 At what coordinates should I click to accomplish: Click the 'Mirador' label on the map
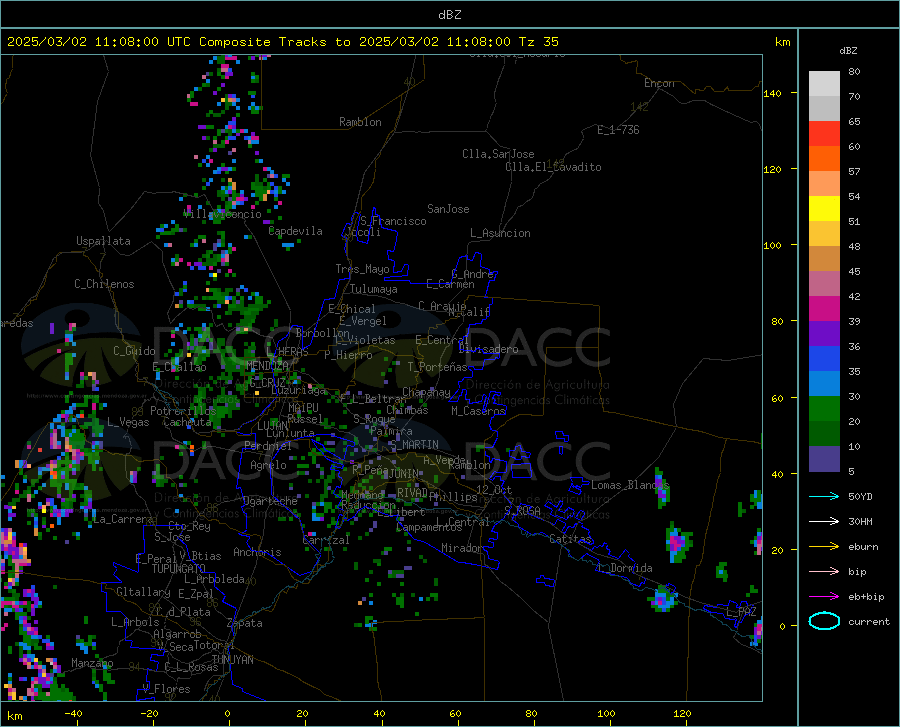click(461, 549)
